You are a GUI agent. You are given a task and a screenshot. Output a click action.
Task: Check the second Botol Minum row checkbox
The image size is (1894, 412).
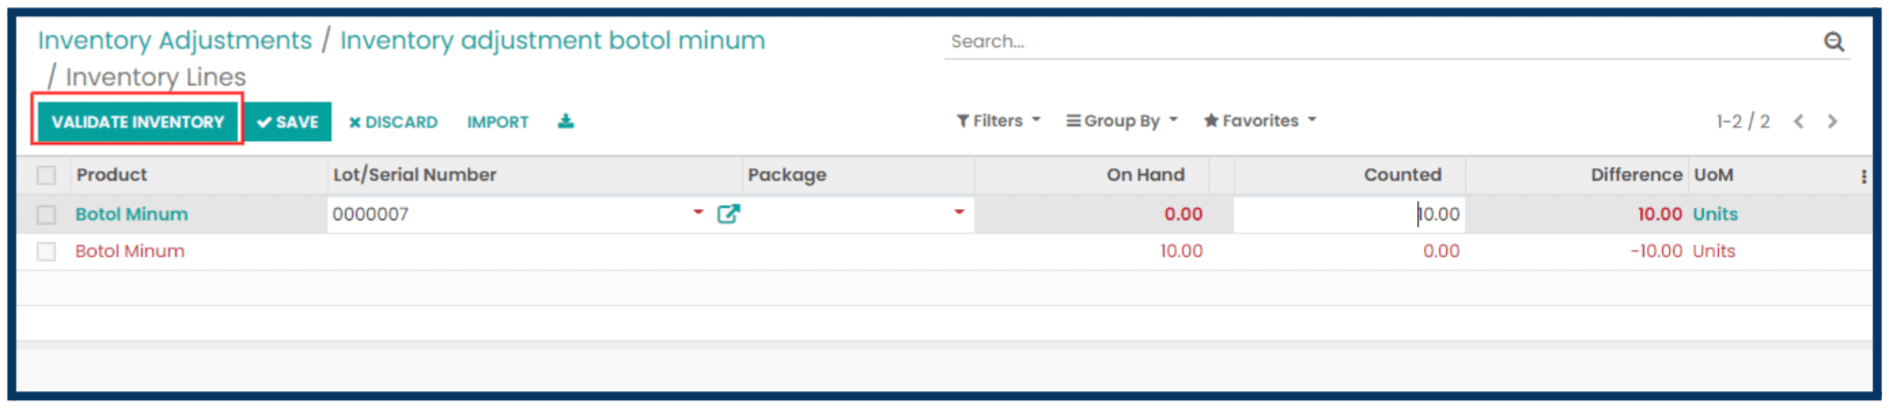pyautogui.click(x=46, y=251)
